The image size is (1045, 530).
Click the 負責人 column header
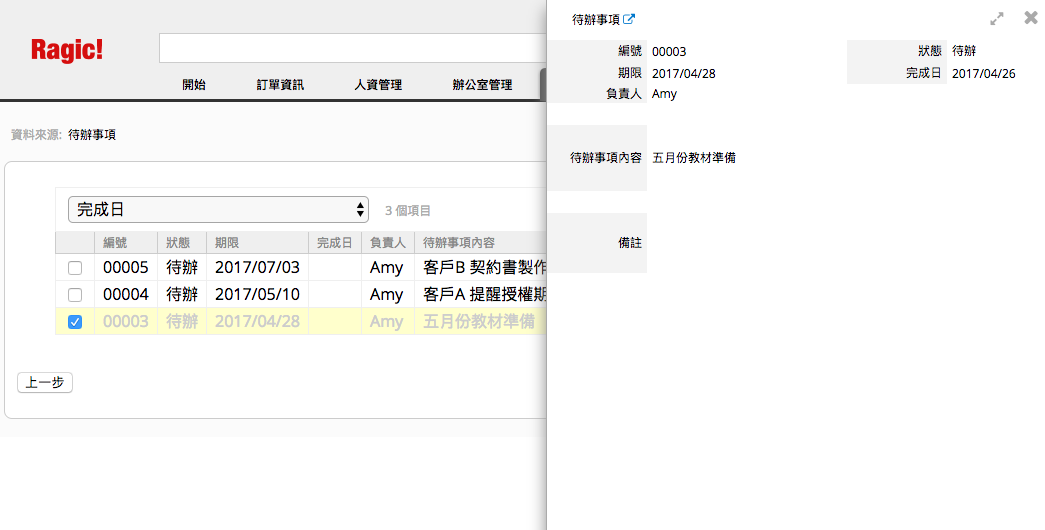point(386,243)
